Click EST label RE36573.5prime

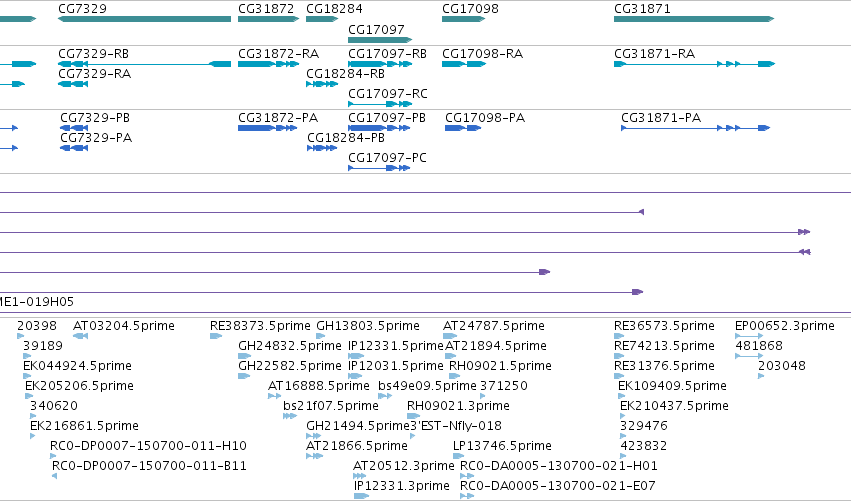point(664,326)
